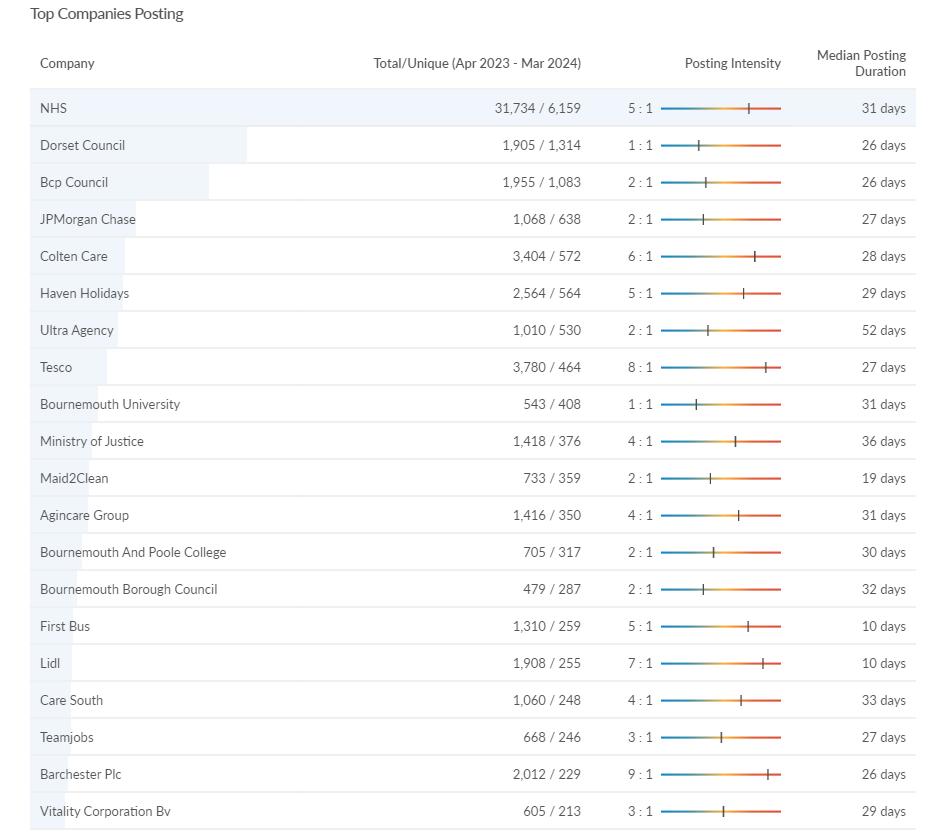Select the NHS company row name

53,109
